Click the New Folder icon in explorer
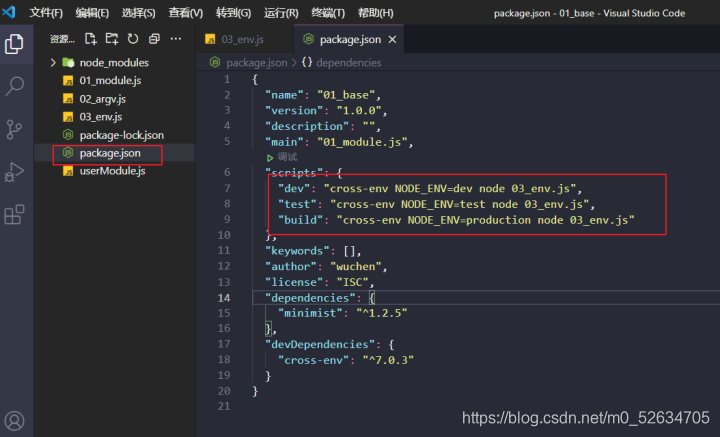 click(x=112, y=39)
